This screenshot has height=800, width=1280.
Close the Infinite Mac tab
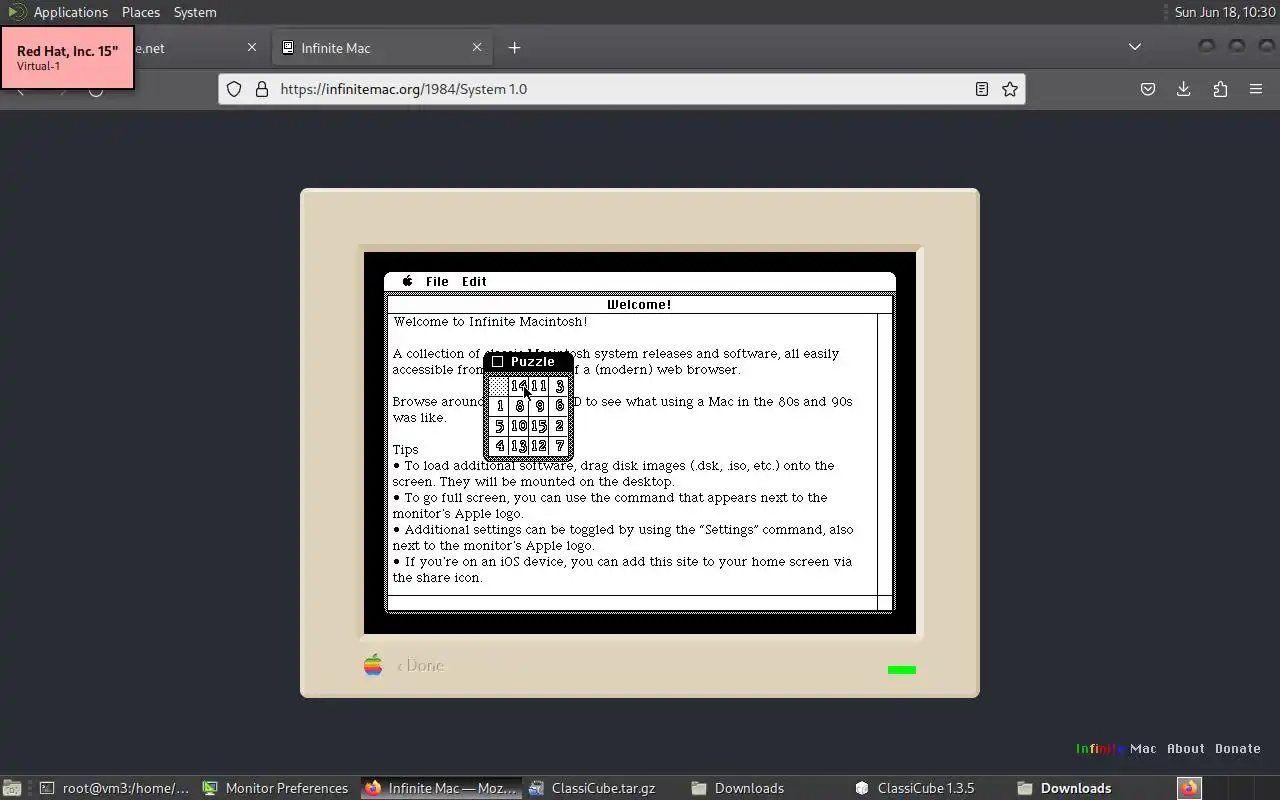pos(477,47)
